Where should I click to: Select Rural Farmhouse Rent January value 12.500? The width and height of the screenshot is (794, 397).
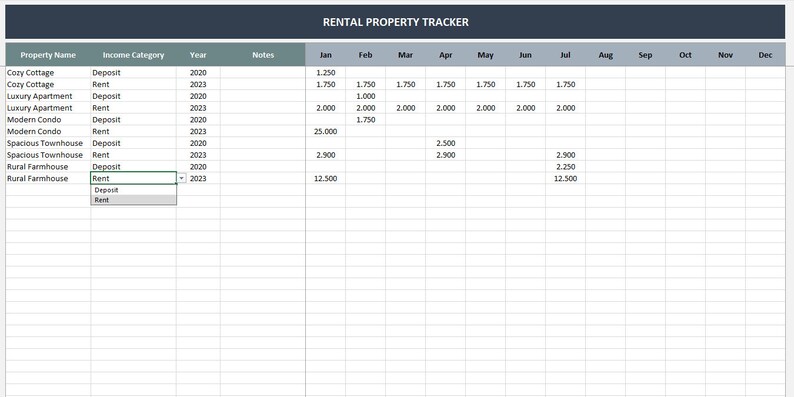(x=326, y=178)
